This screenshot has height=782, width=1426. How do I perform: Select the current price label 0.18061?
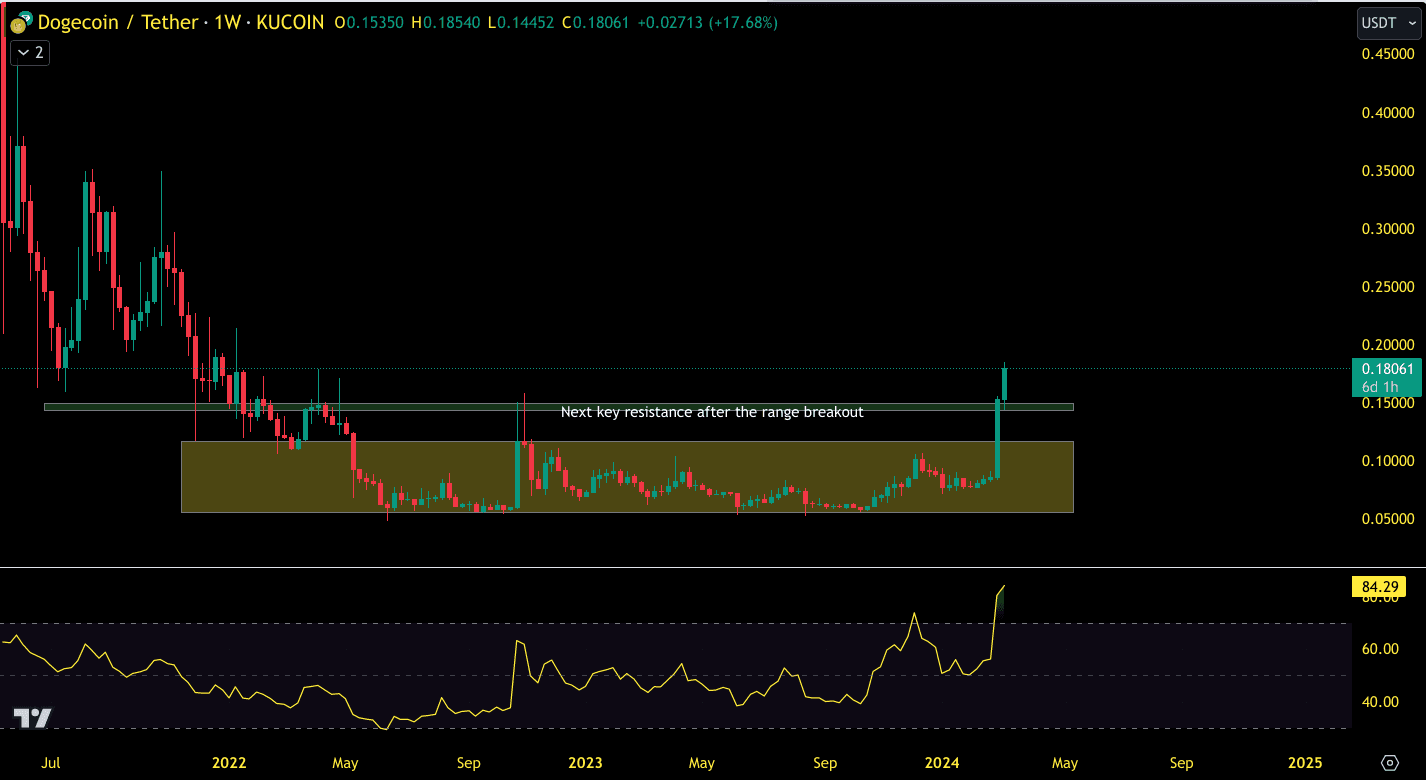click(x=1388, y=368)
